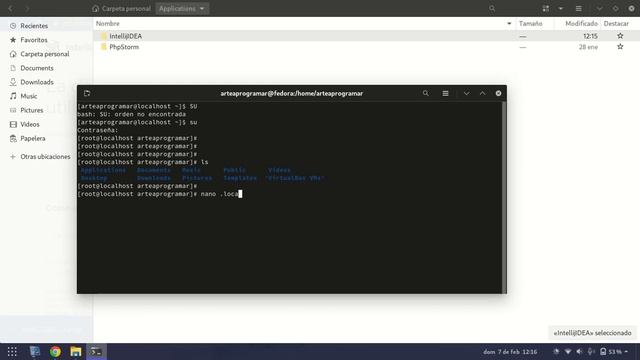The height and width of the screenshot is (360, 640).
Task: Open Downloads in sidebar
Action: pyautogui.click(x=37, y=82)
